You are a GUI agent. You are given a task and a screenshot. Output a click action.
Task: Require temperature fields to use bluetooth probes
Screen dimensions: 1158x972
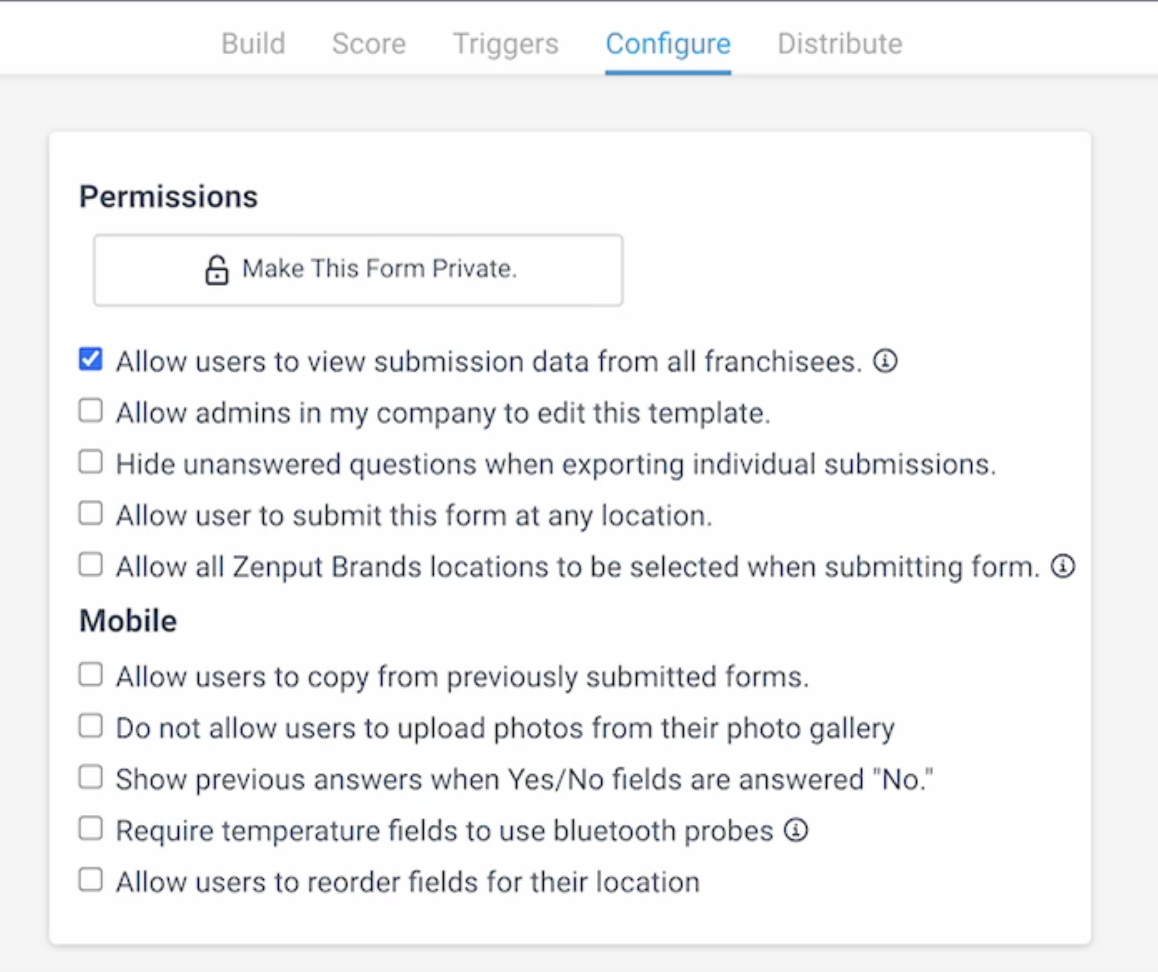pyautogui.click(x=90, y=828)
